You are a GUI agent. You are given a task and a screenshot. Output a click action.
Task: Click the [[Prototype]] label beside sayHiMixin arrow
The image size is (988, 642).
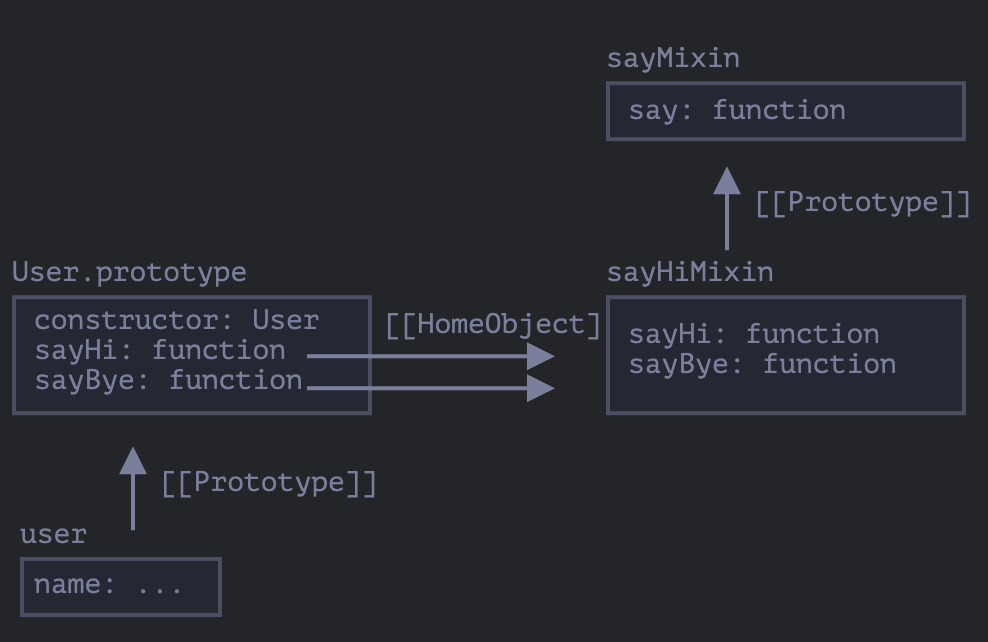point(862,203)
